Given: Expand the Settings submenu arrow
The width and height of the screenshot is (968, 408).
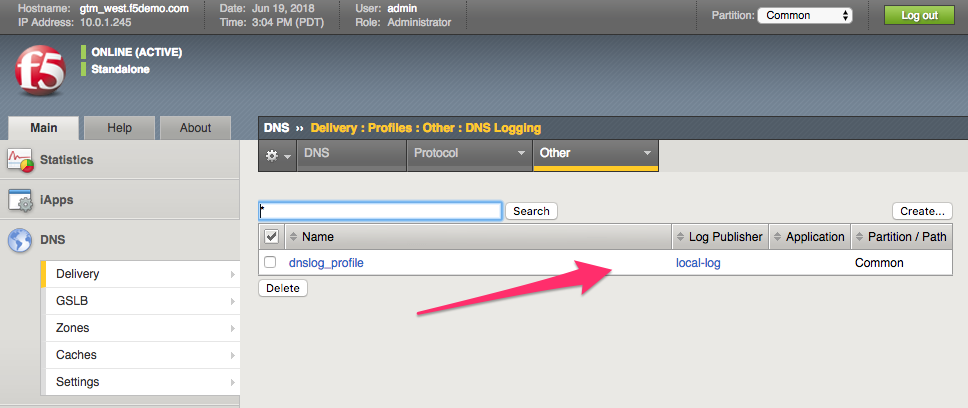Looking at the screenshot, I should point(233,382).
